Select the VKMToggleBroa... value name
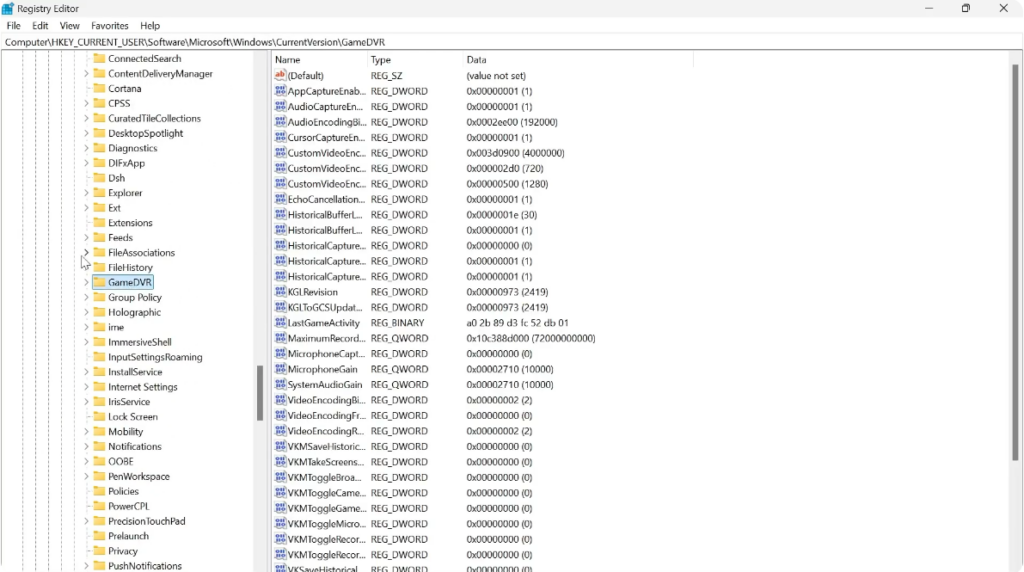Image resolution: width=1024 pixels, height=572 pixels. [x=325, y=477]
